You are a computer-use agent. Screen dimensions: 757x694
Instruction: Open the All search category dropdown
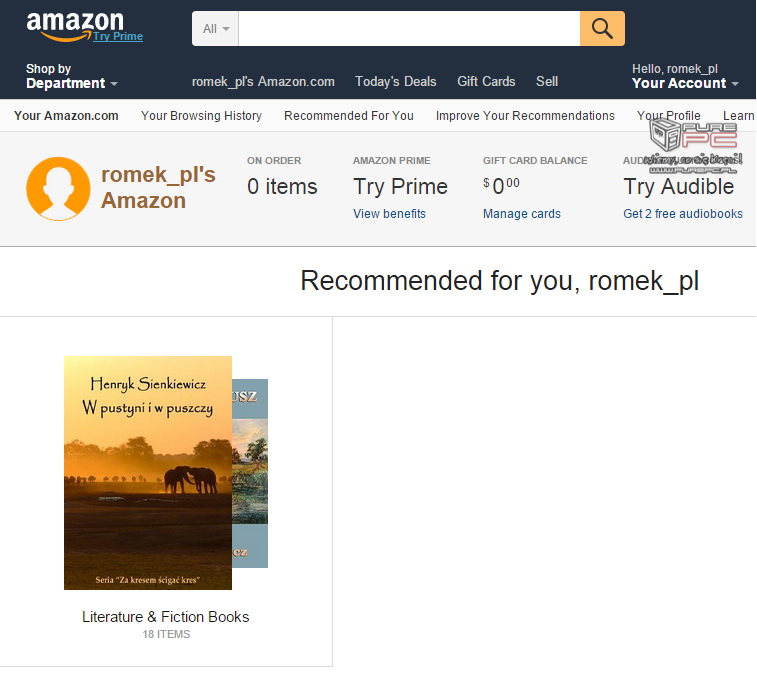click(x=215, y=29)
